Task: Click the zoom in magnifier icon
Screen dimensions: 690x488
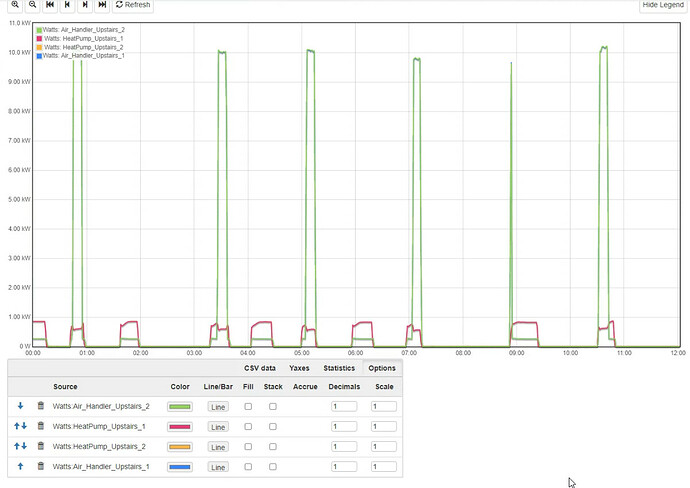Action: coord(15,4)
